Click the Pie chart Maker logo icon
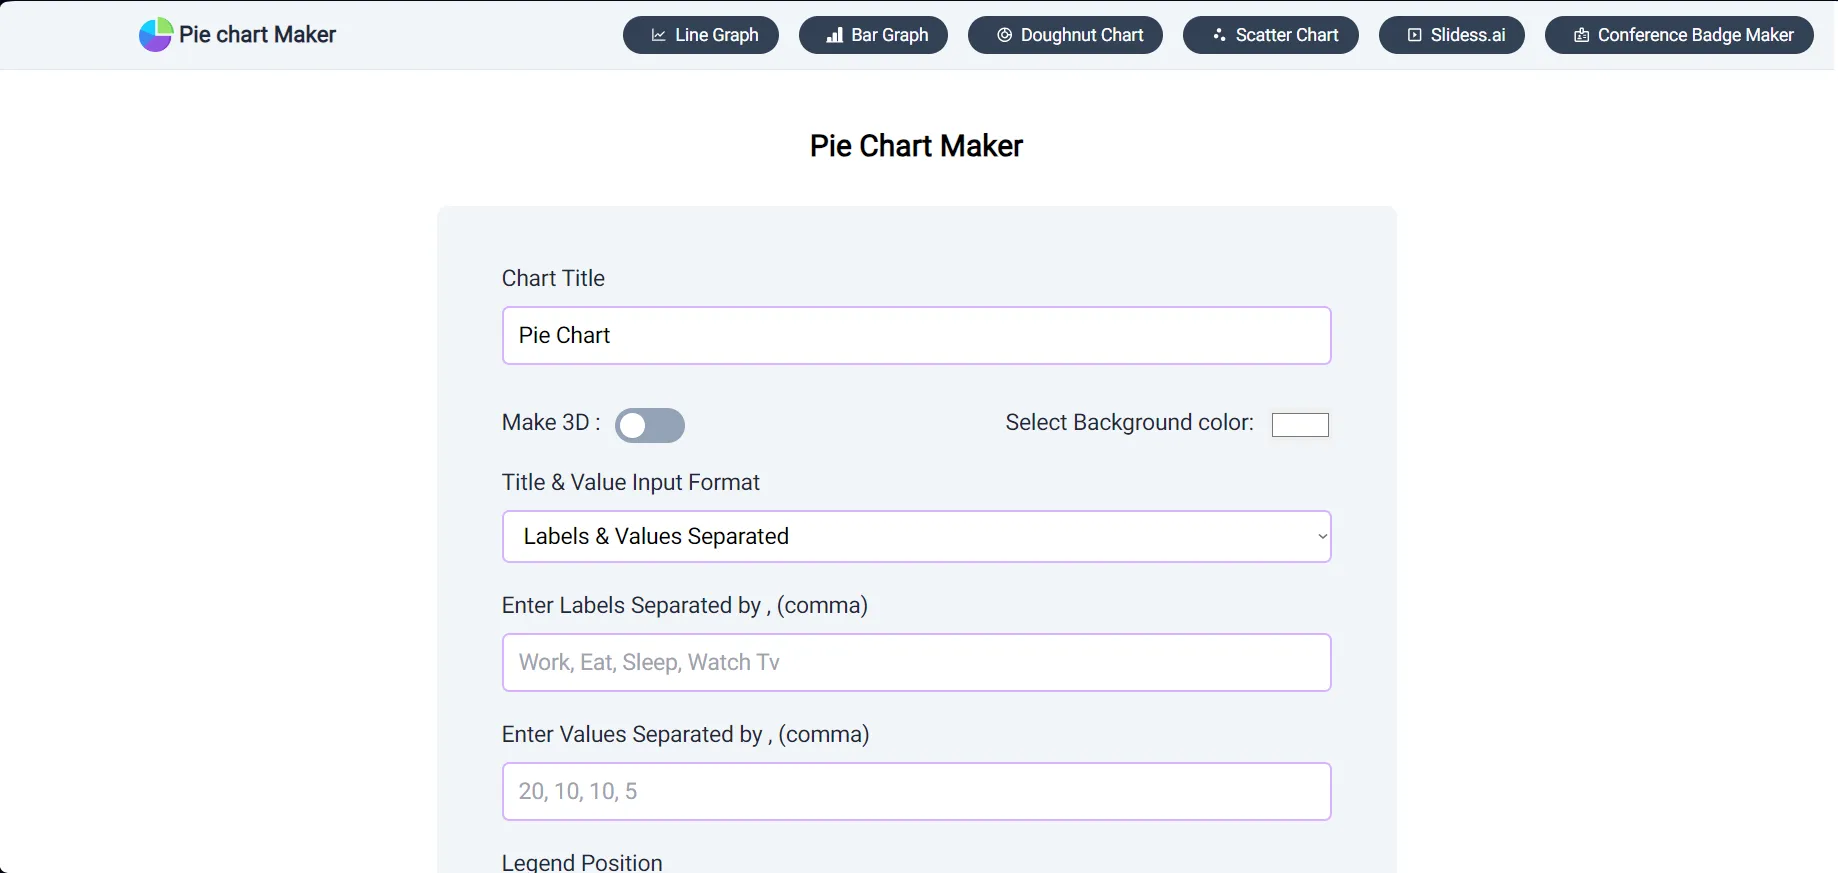Image resolution: width=1838 pixels, height=873 pixels. click(155, 34)
